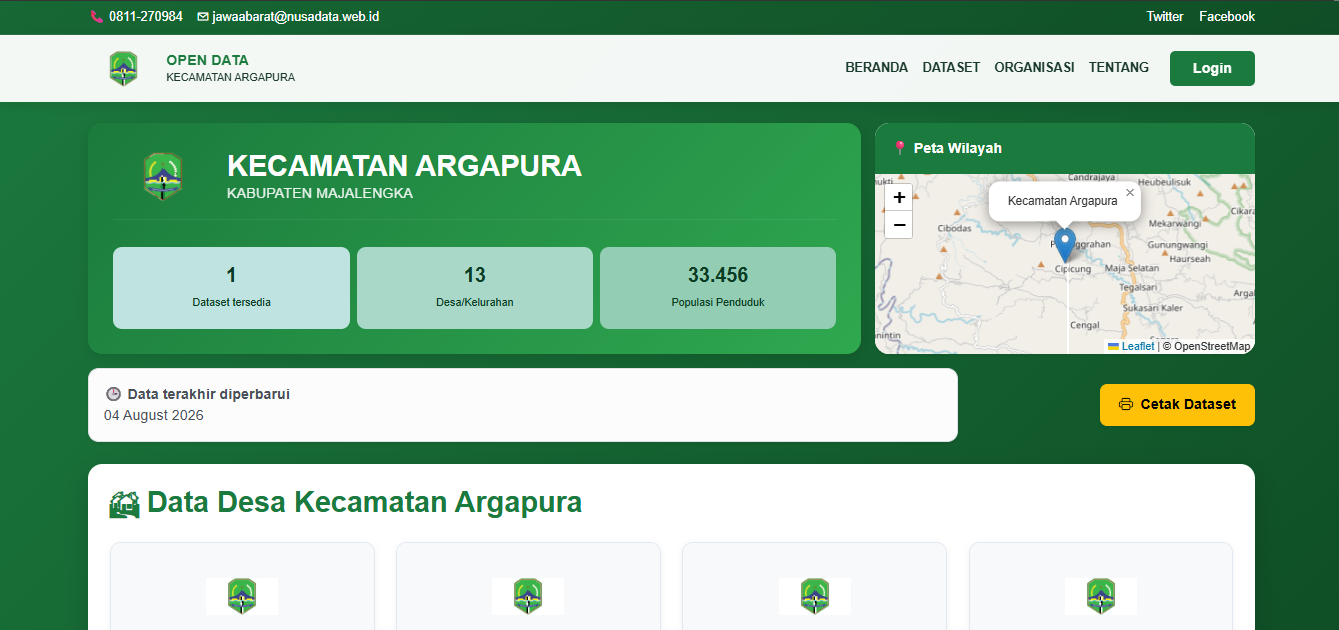Zoom in the map with plus button
The height and width of the screenshot is (630, 1339).
899,198
